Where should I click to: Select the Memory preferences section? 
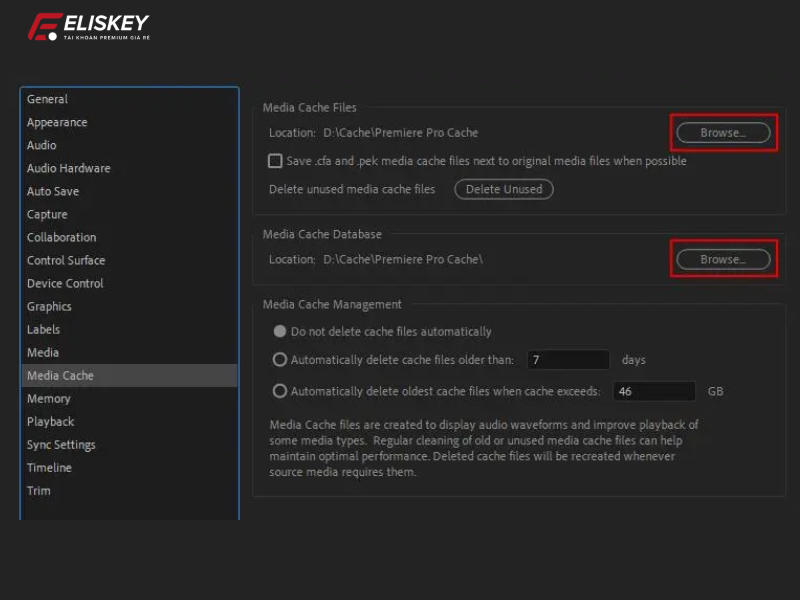click(49, 398)
